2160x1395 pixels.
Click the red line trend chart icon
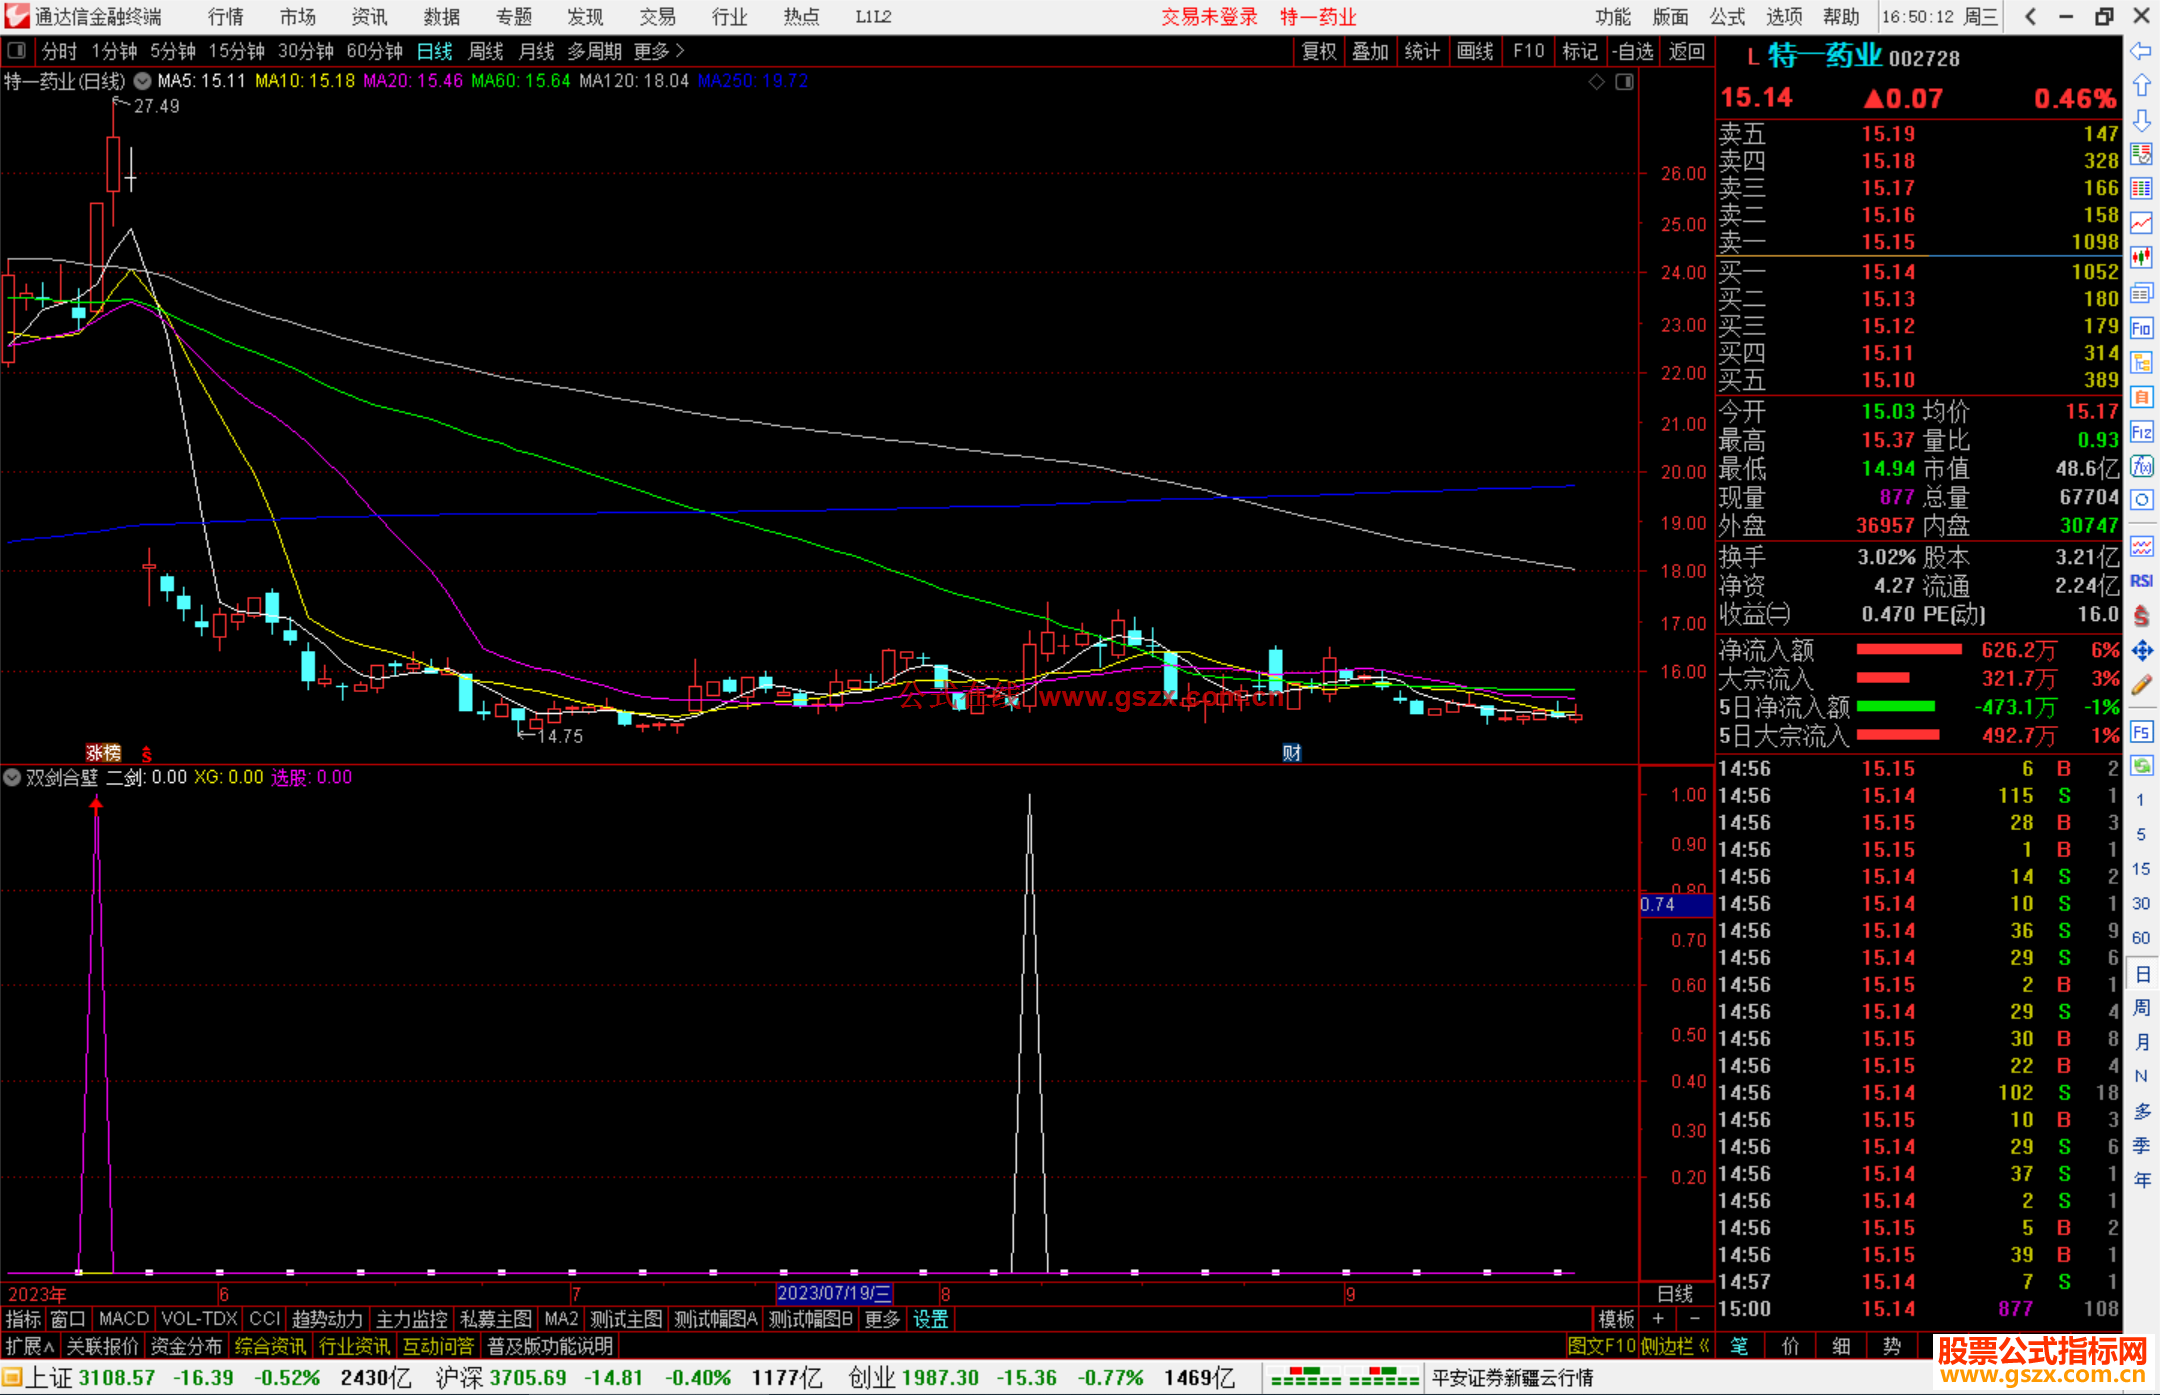coord(2141,224)
